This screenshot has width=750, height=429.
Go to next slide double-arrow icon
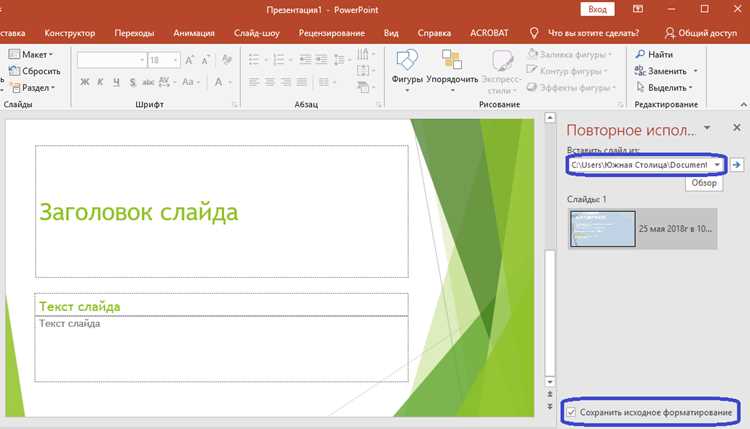click(550, 406)
